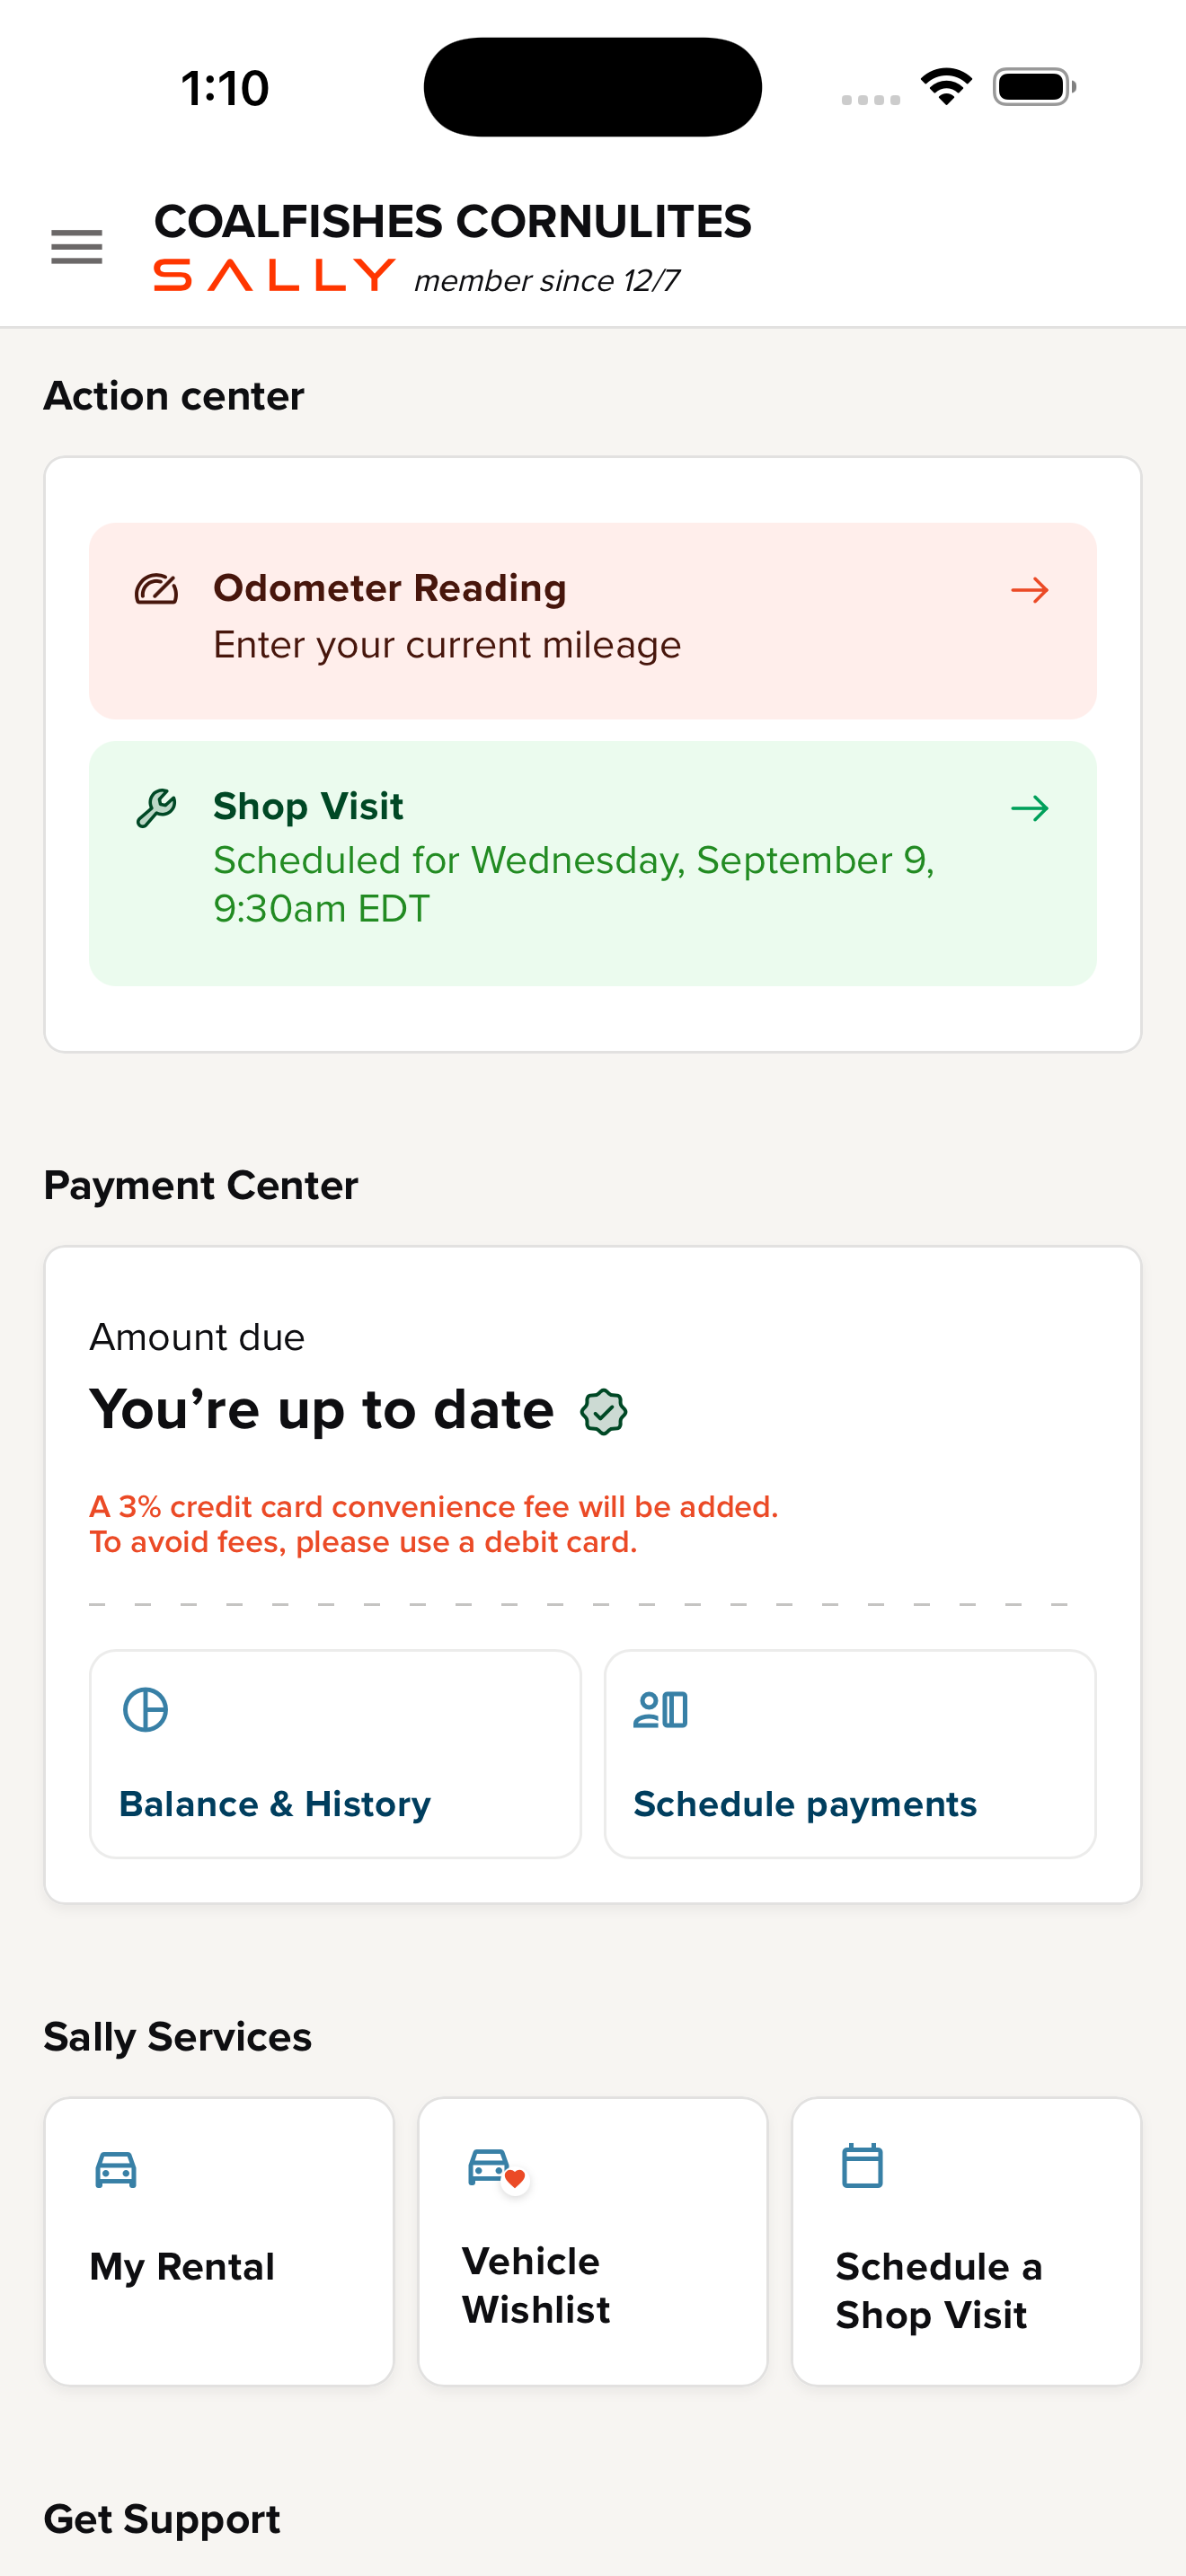Image resolution: width=1186 pixels, height=2576 pixels.
Task: Open Schedule payments
Action: 850,1753
